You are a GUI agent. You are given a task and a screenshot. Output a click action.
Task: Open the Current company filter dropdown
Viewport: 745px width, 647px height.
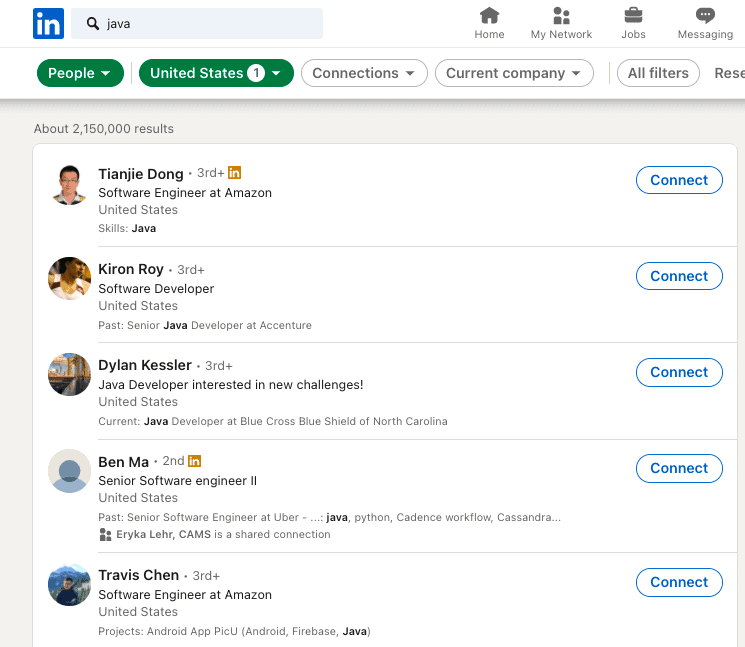pos(514,73)
